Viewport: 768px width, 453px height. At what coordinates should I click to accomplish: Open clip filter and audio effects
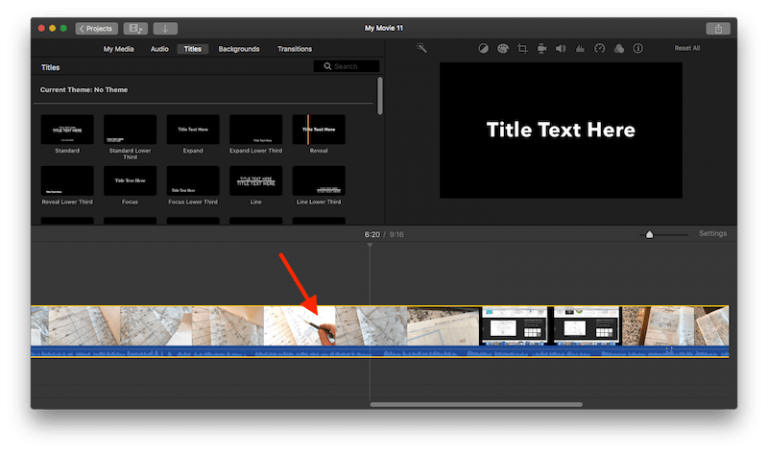[619, 48]
